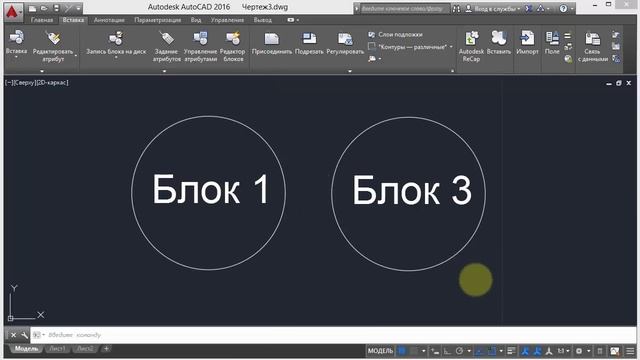
Task: Click the status bar customization hamburger icon
Action: 630,351
